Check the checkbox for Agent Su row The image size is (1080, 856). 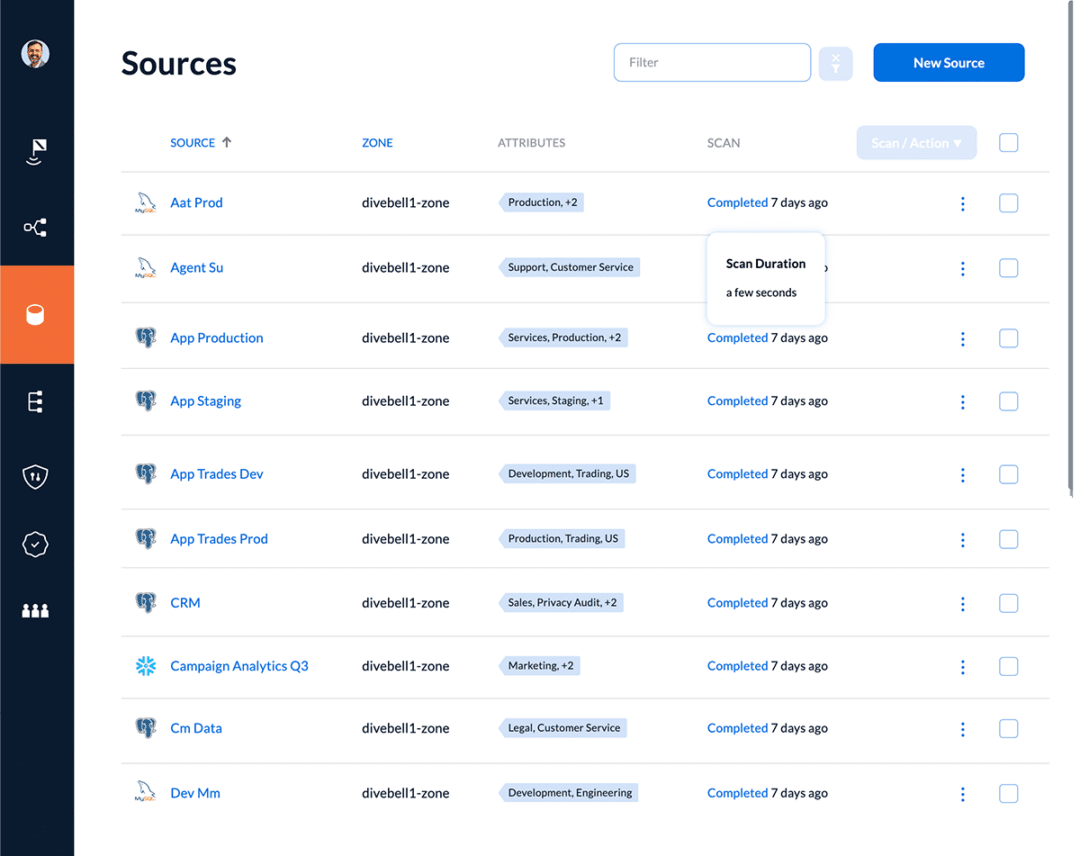coord(1008,268)
